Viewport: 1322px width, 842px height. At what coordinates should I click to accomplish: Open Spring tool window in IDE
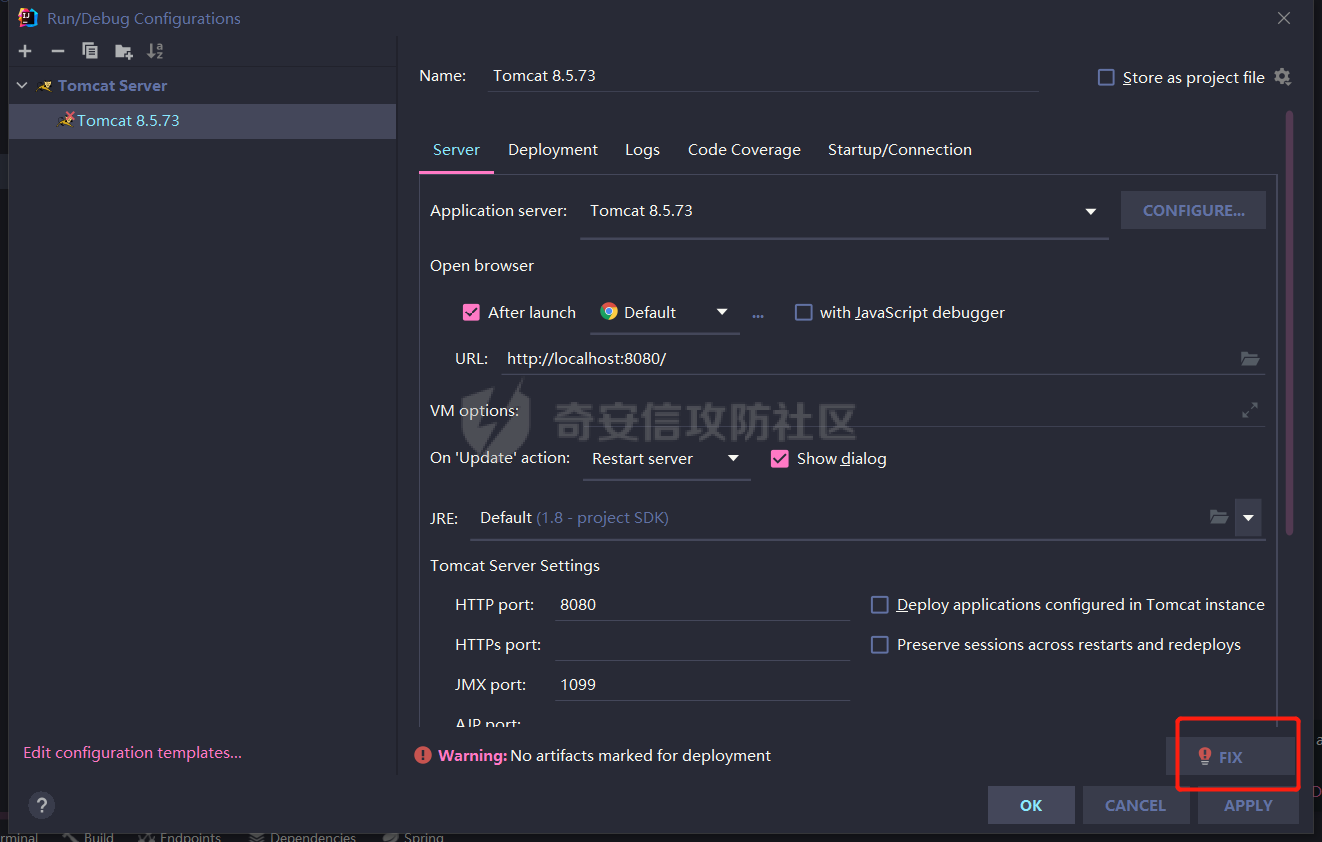tap(412, 836)
